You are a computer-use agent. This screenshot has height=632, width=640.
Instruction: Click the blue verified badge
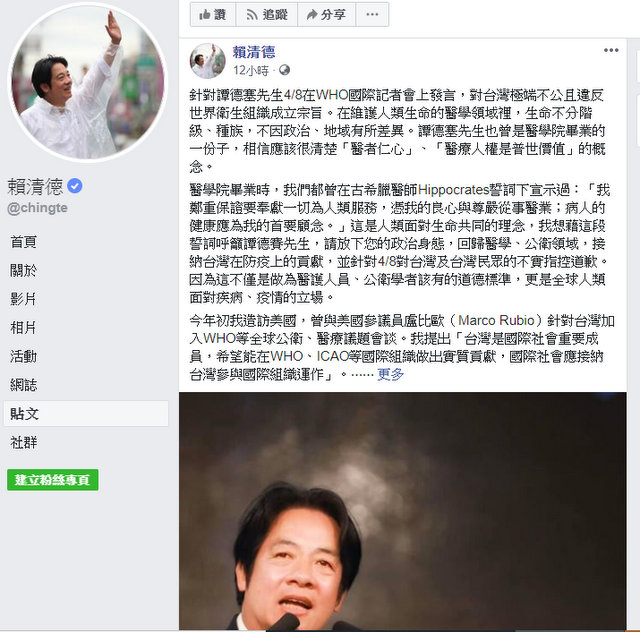click(75, 186)
